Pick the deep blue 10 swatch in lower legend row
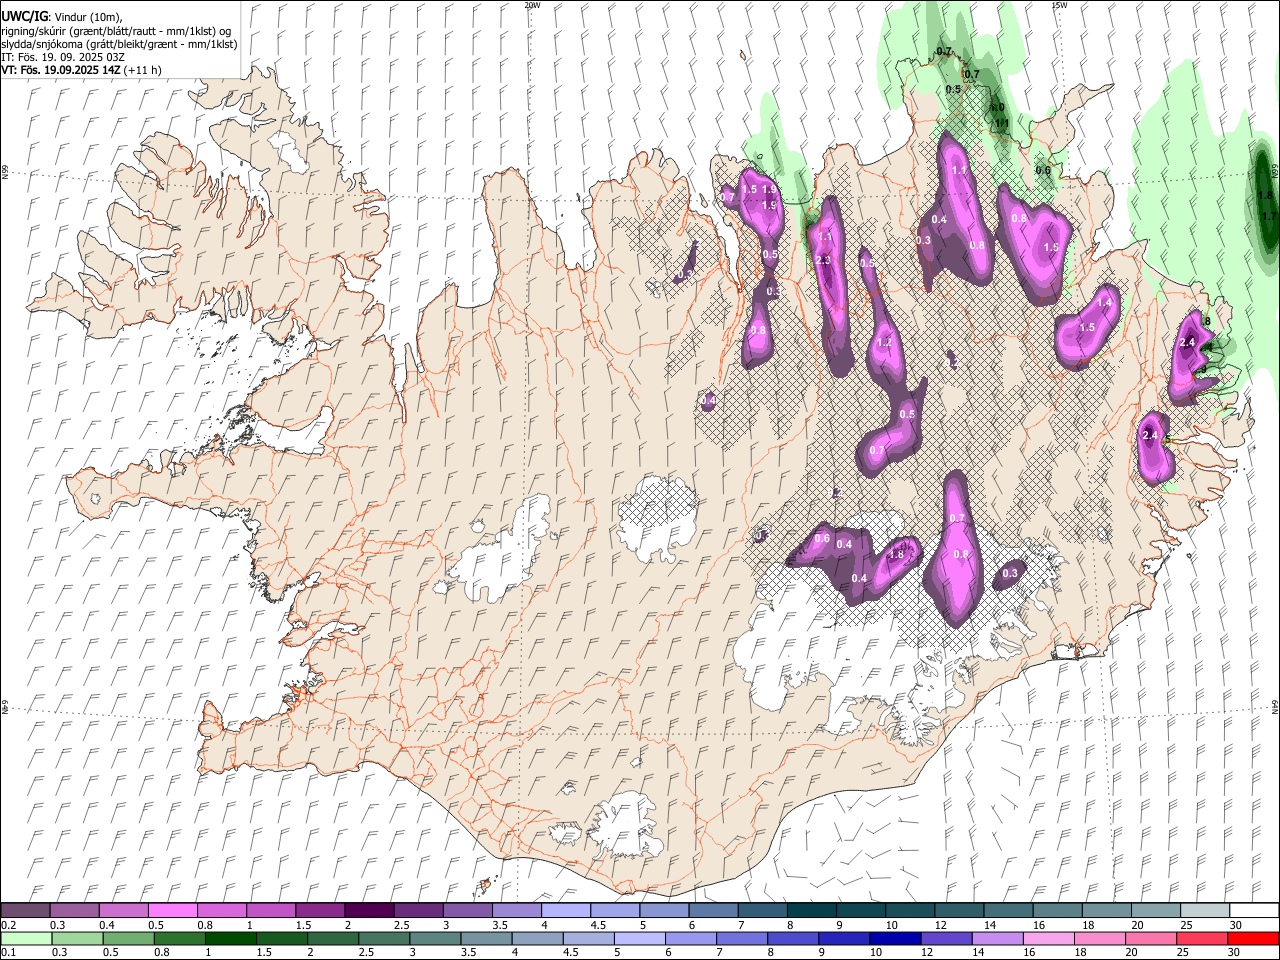1280x960 pixels. (893, 938)
